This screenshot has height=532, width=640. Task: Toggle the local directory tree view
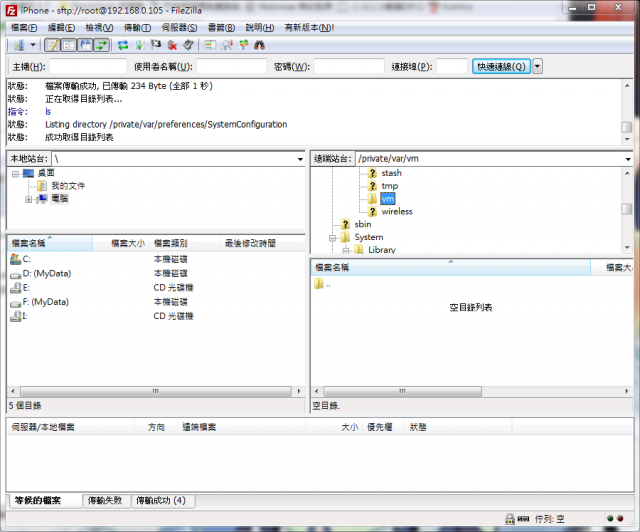pos(69,45)
